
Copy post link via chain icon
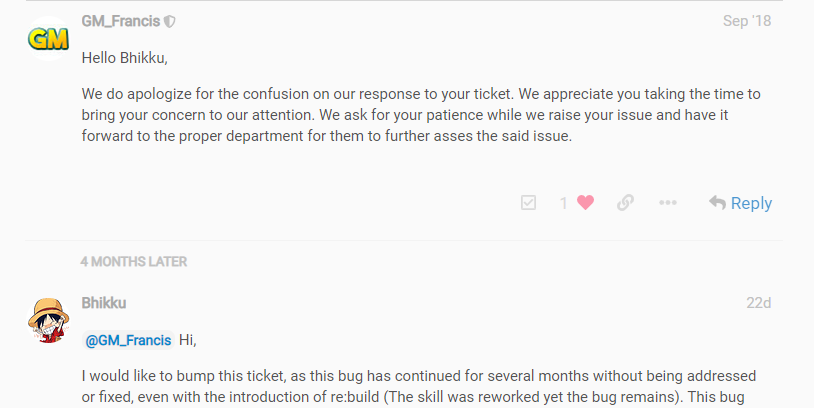pyautogui.click(x=625, y=203)
